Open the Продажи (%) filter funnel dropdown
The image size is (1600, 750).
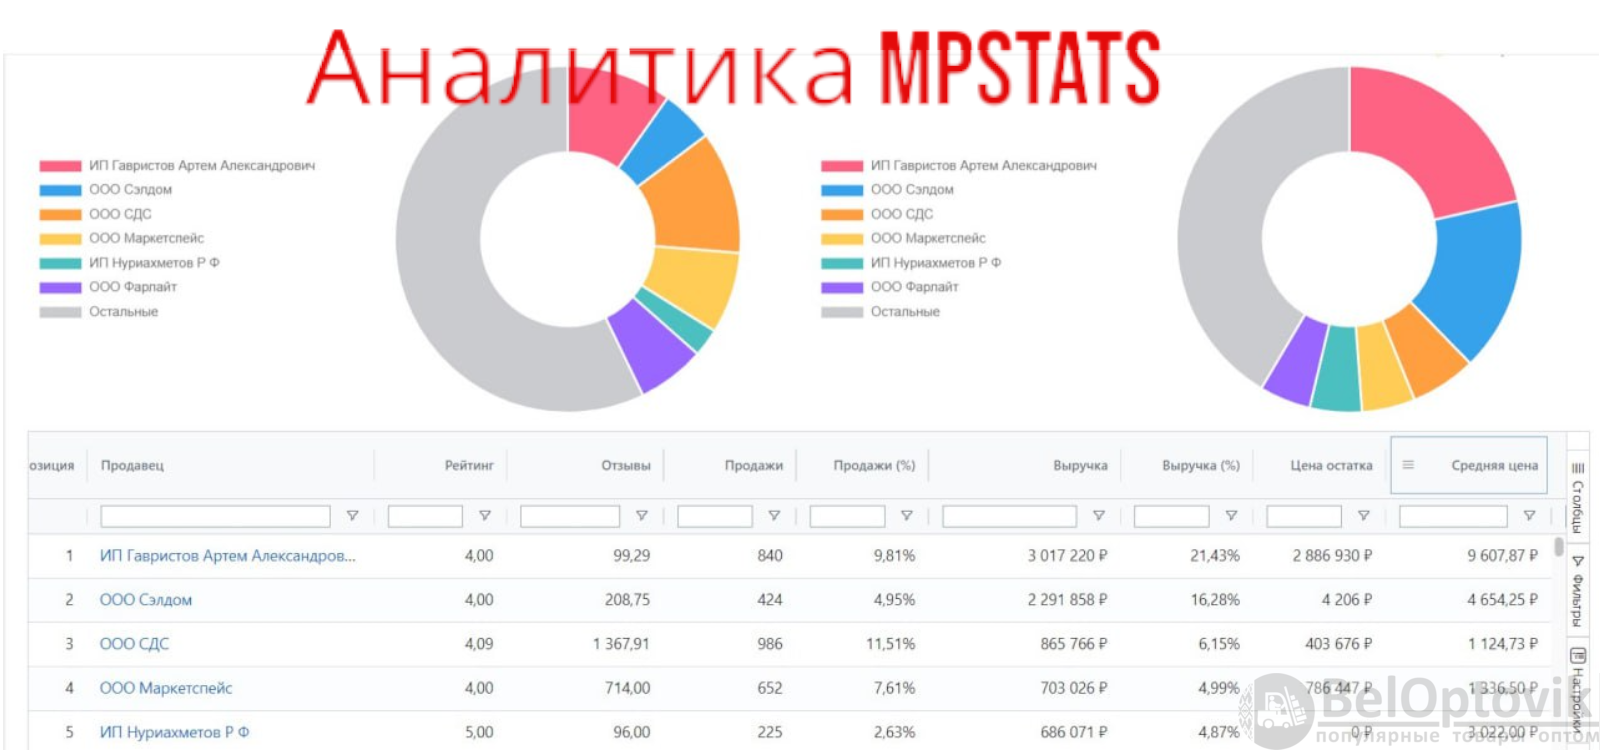[x=907, y=516]
